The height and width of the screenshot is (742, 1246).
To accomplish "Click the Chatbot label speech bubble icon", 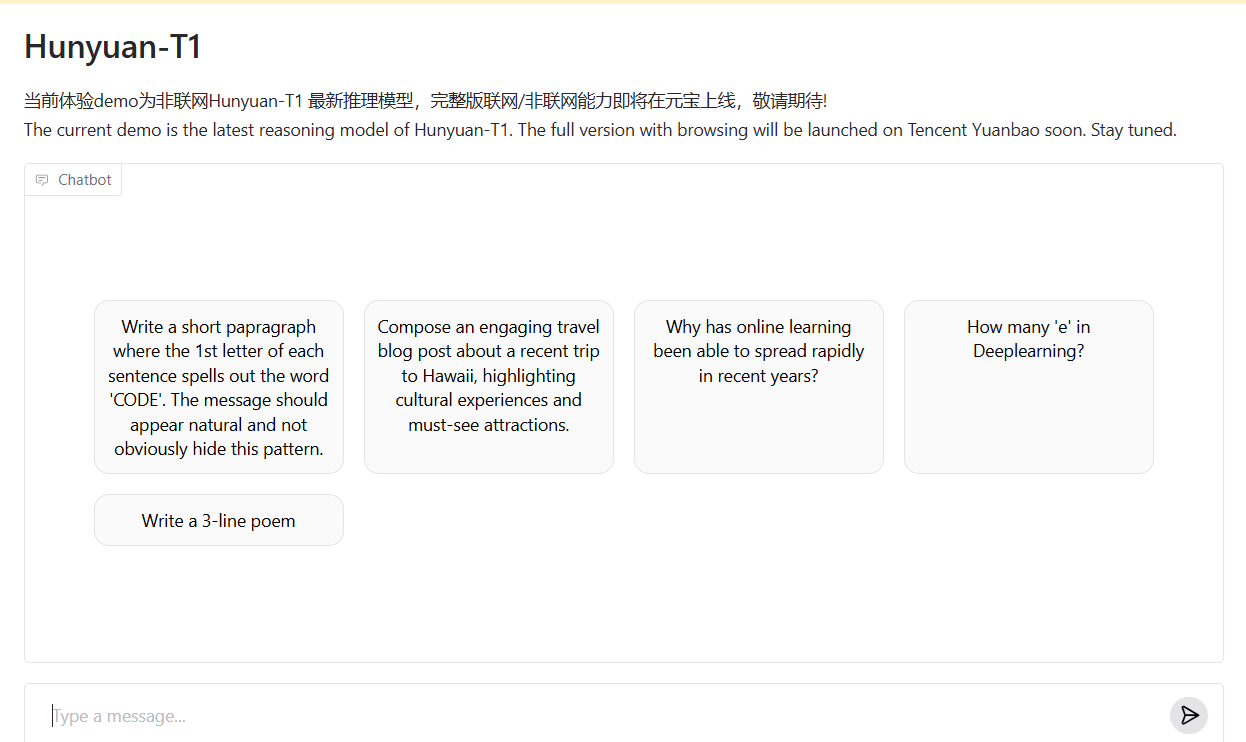I will tap(42, 180).
